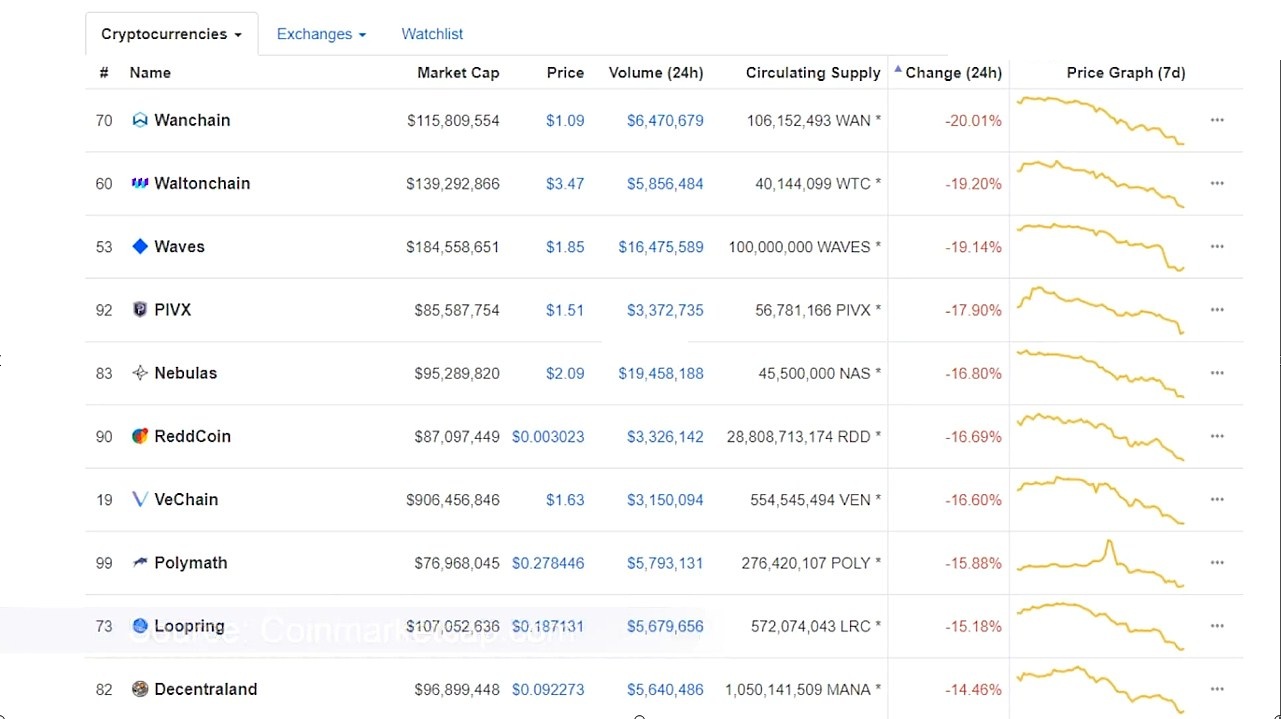Image resolution: width=1281 pixels, height=719 pixels.
Task: Open the Waves coin page link
Action: tap(179, 246)
